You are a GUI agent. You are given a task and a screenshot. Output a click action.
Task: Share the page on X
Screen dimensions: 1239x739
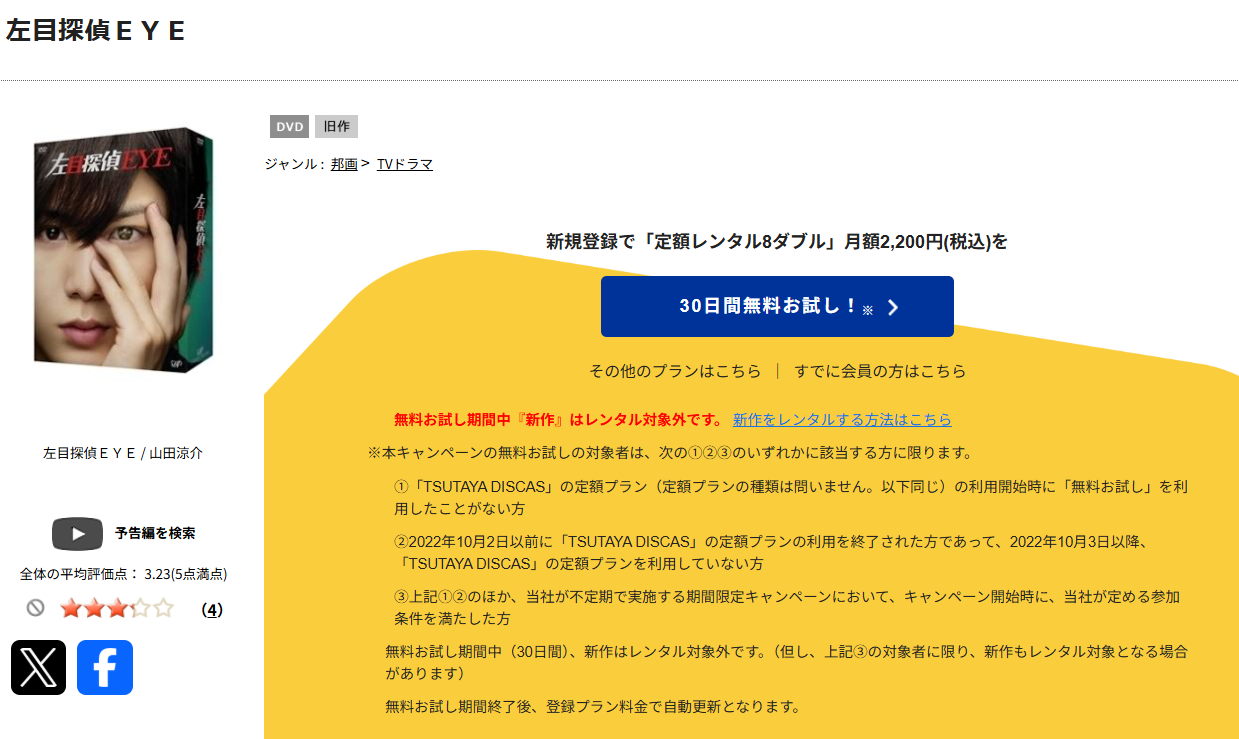coord(38,667)
